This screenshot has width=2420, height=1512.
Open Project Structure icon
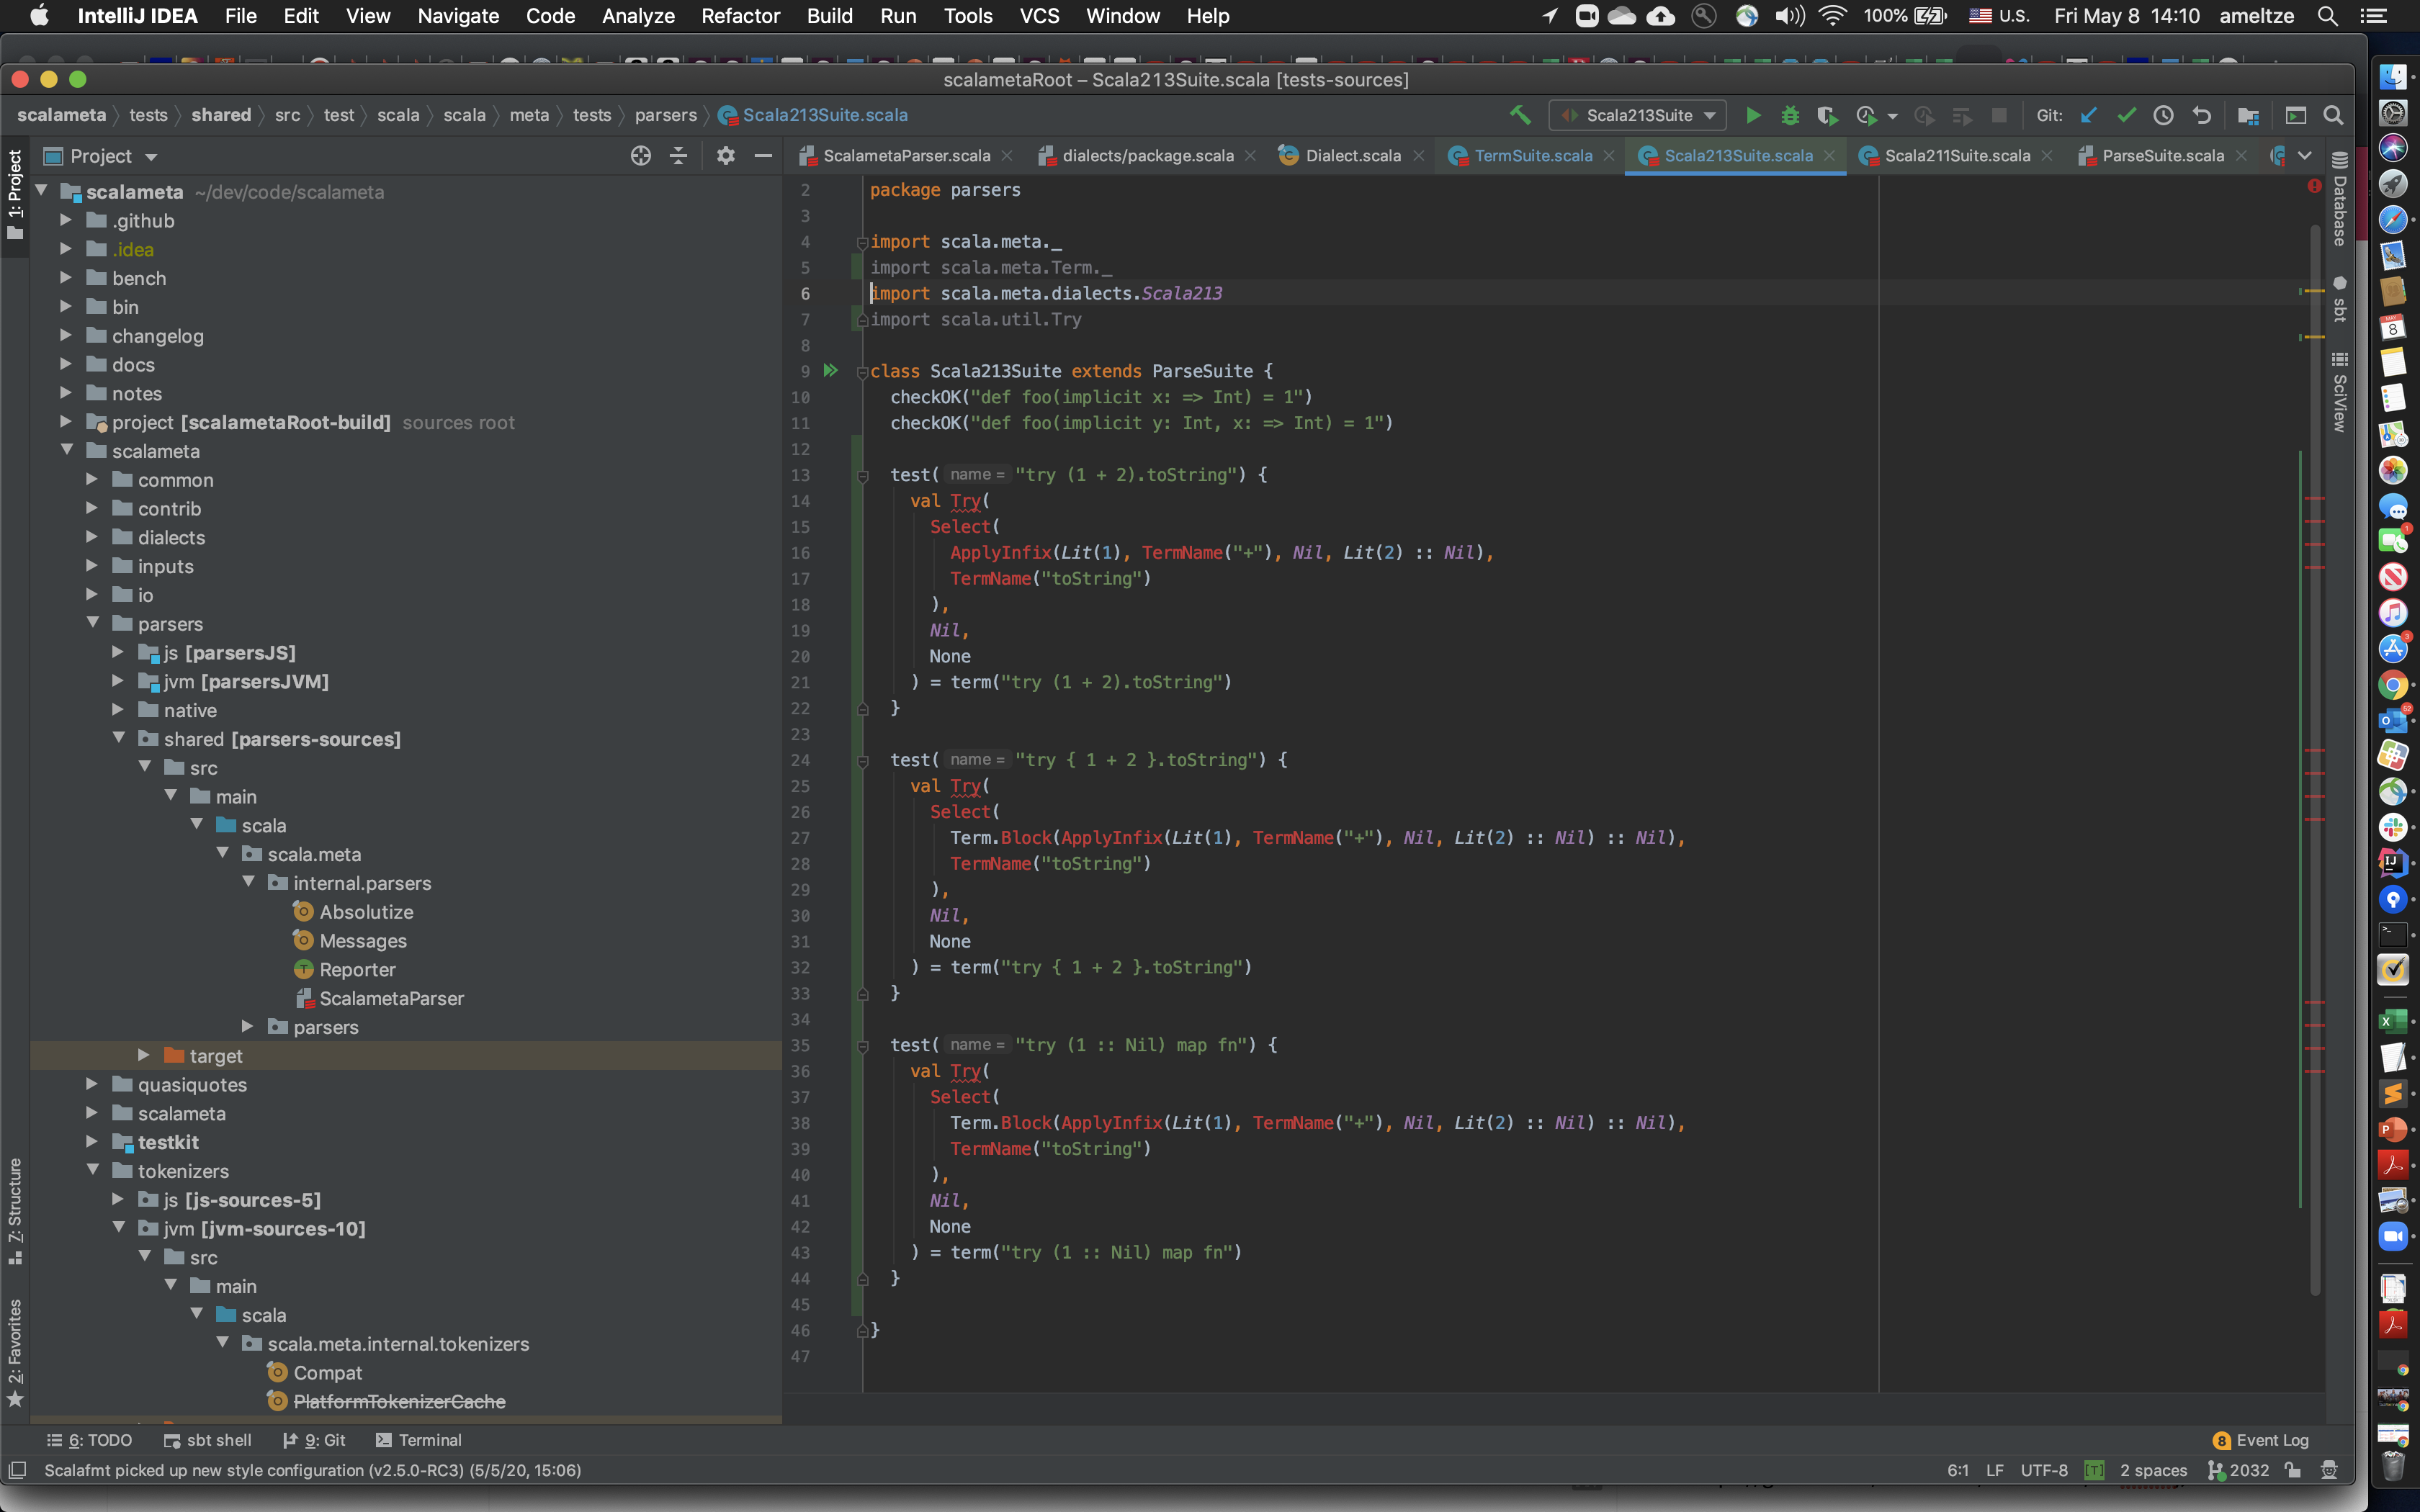[2248, 115]
